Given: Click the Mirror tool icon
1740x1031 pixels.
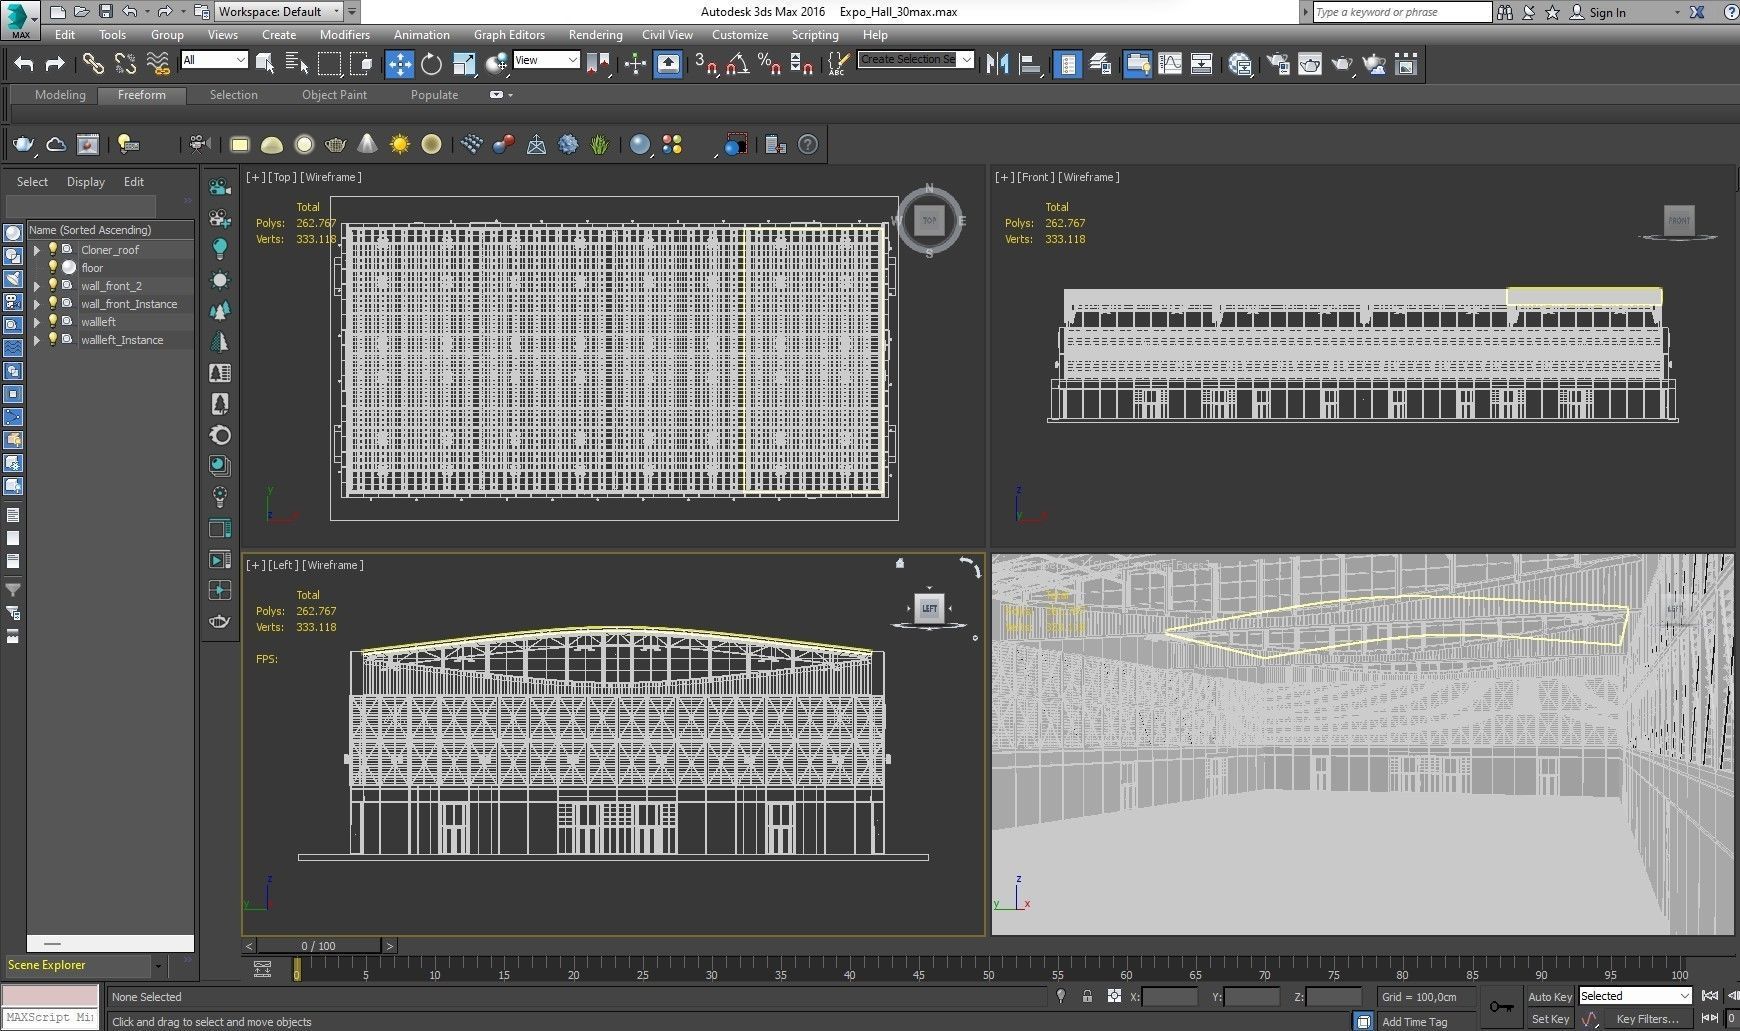Looking at the screenshot, I should click(x=997, y=64).
